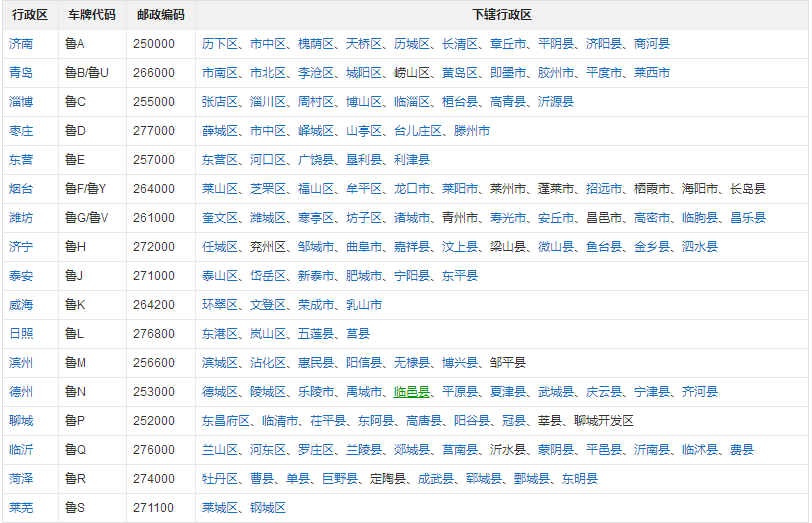Open 泰山区 district link
The height and width of the screenshot is (523, 812).
[x=220, y=276]
